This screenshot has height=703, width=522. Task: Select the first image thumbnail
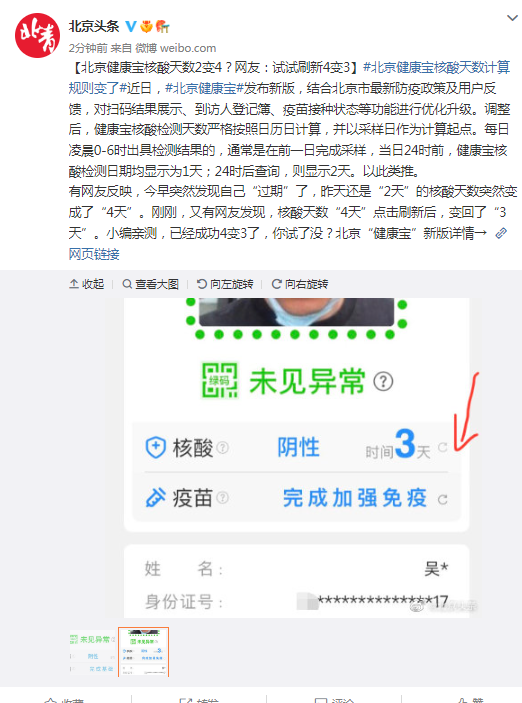pyautogui.click(x=92, y=652)
